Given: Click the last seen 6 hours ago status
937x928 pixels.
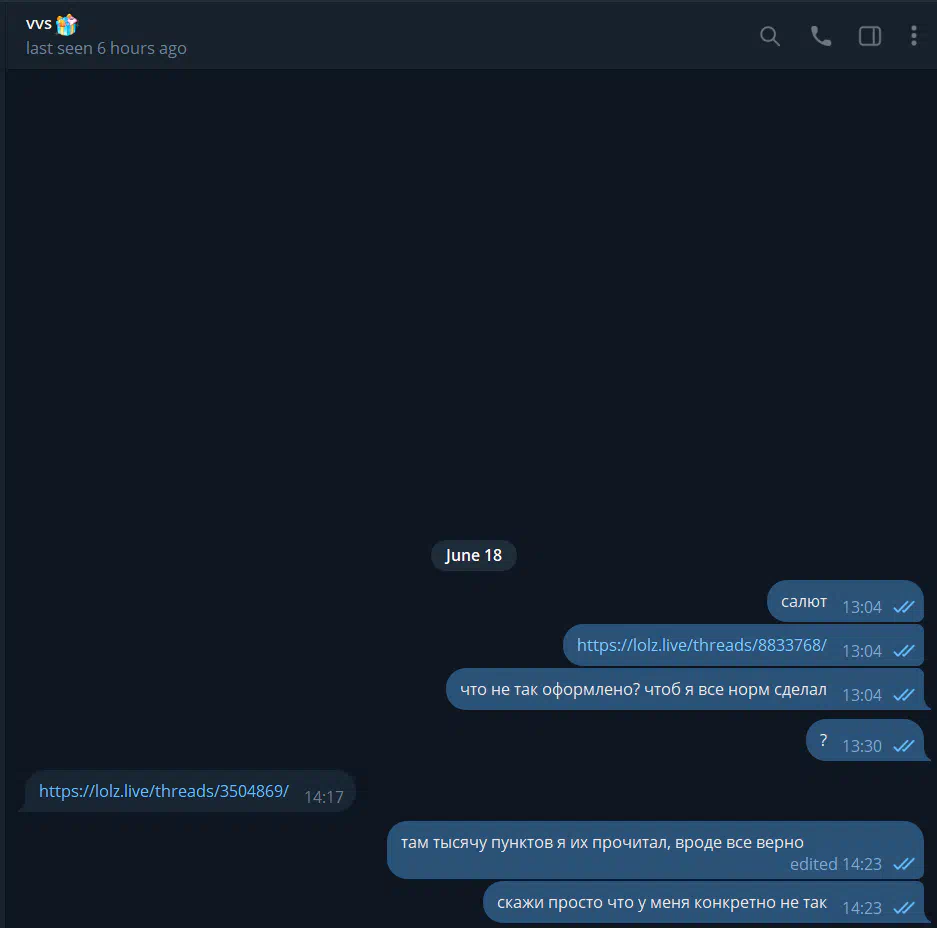Looking at the screenshot, I should [106, 48].
